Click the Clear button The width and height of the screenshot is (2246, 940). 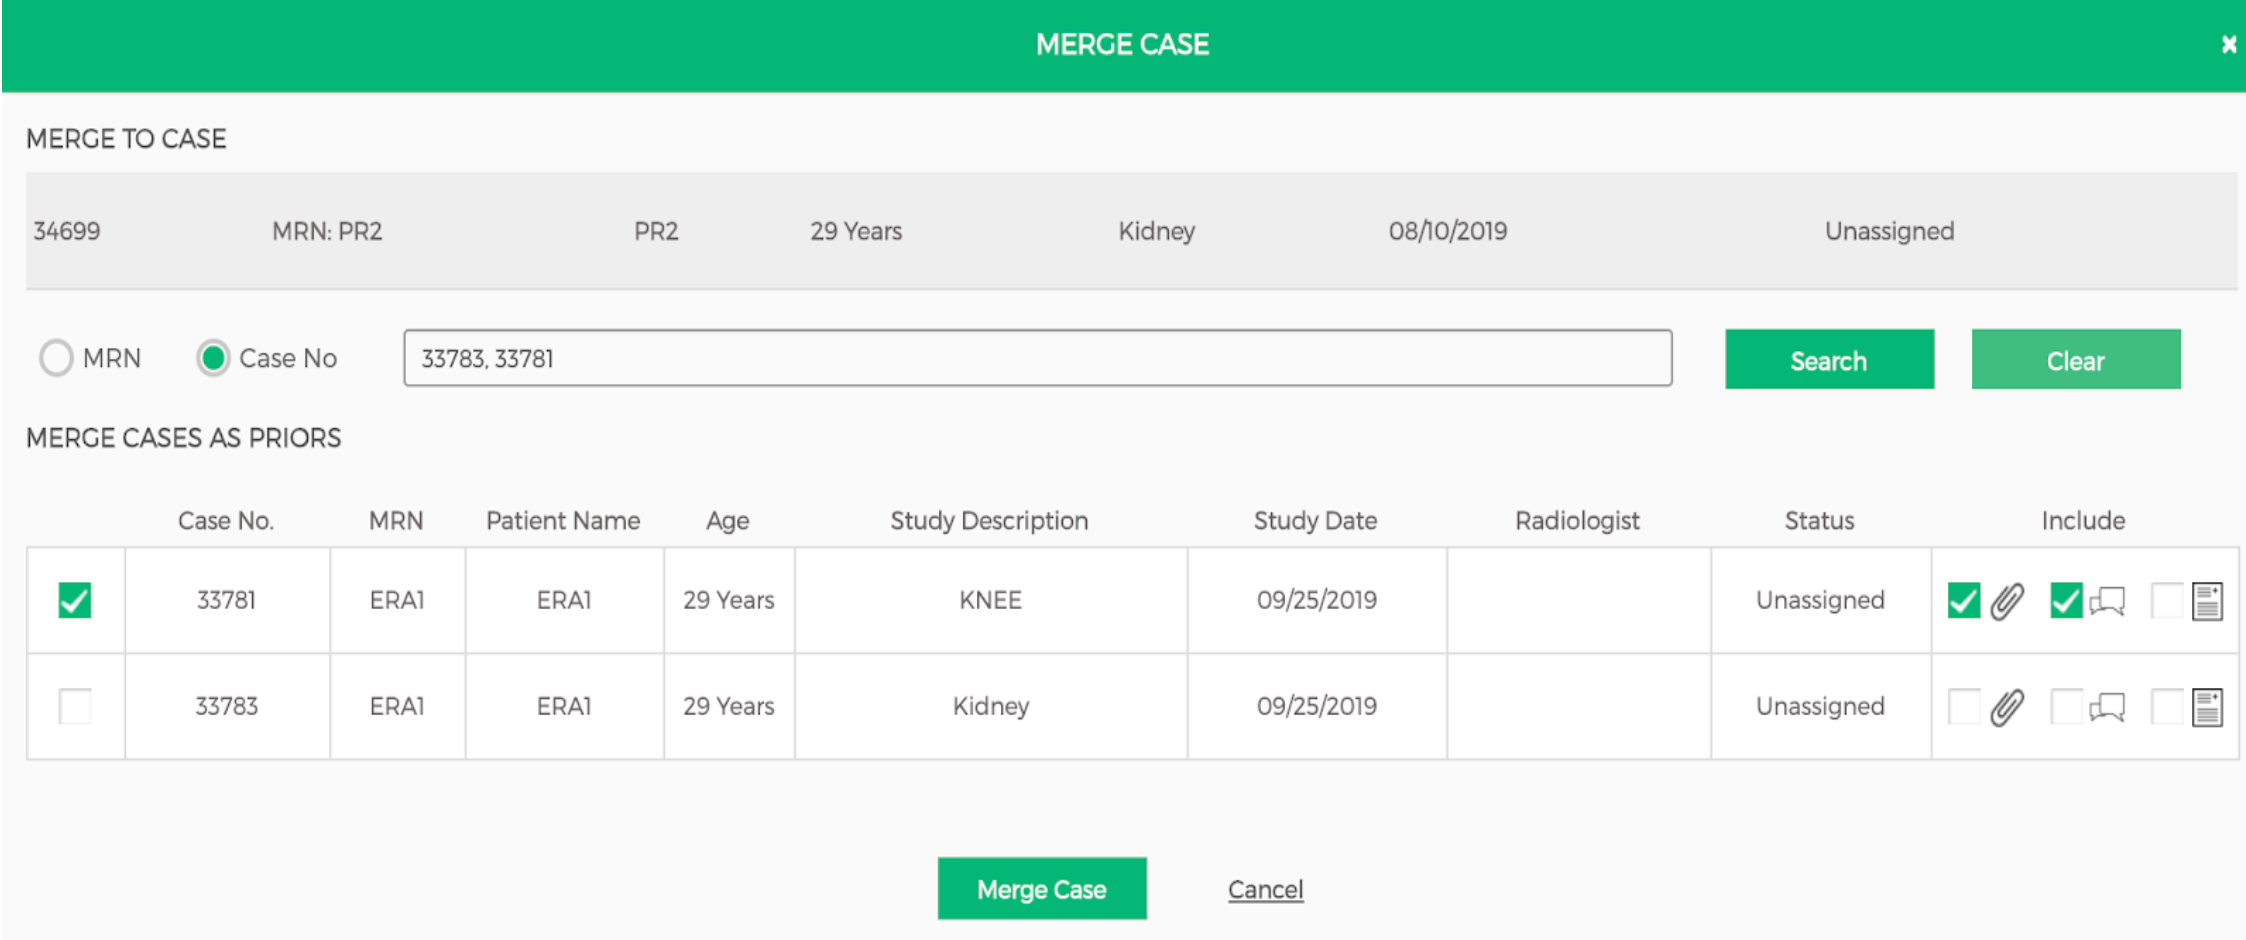2075,359
